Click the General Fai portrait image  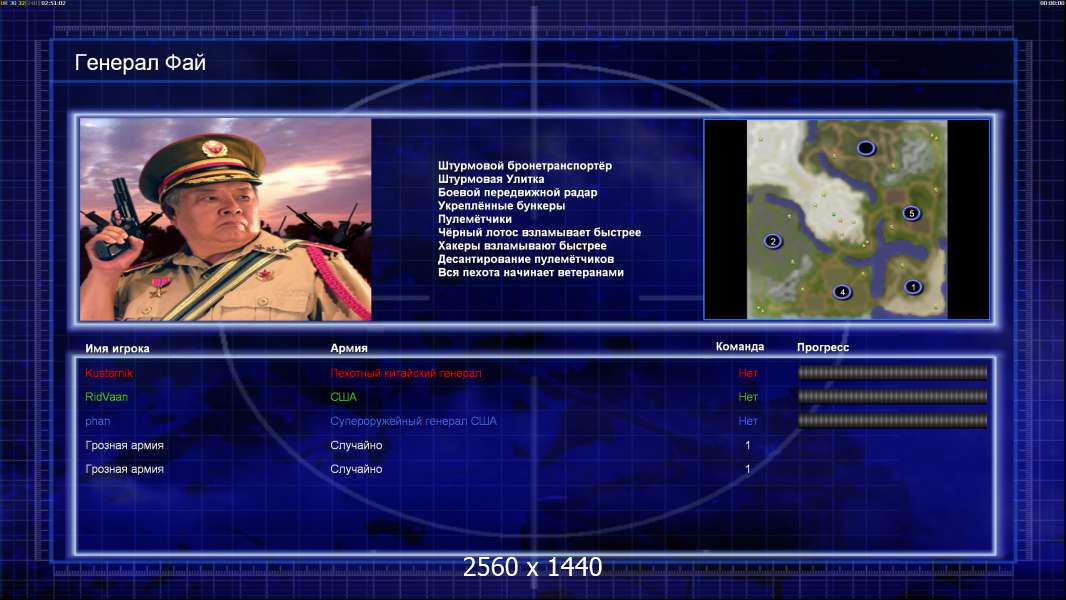point(226,219)
